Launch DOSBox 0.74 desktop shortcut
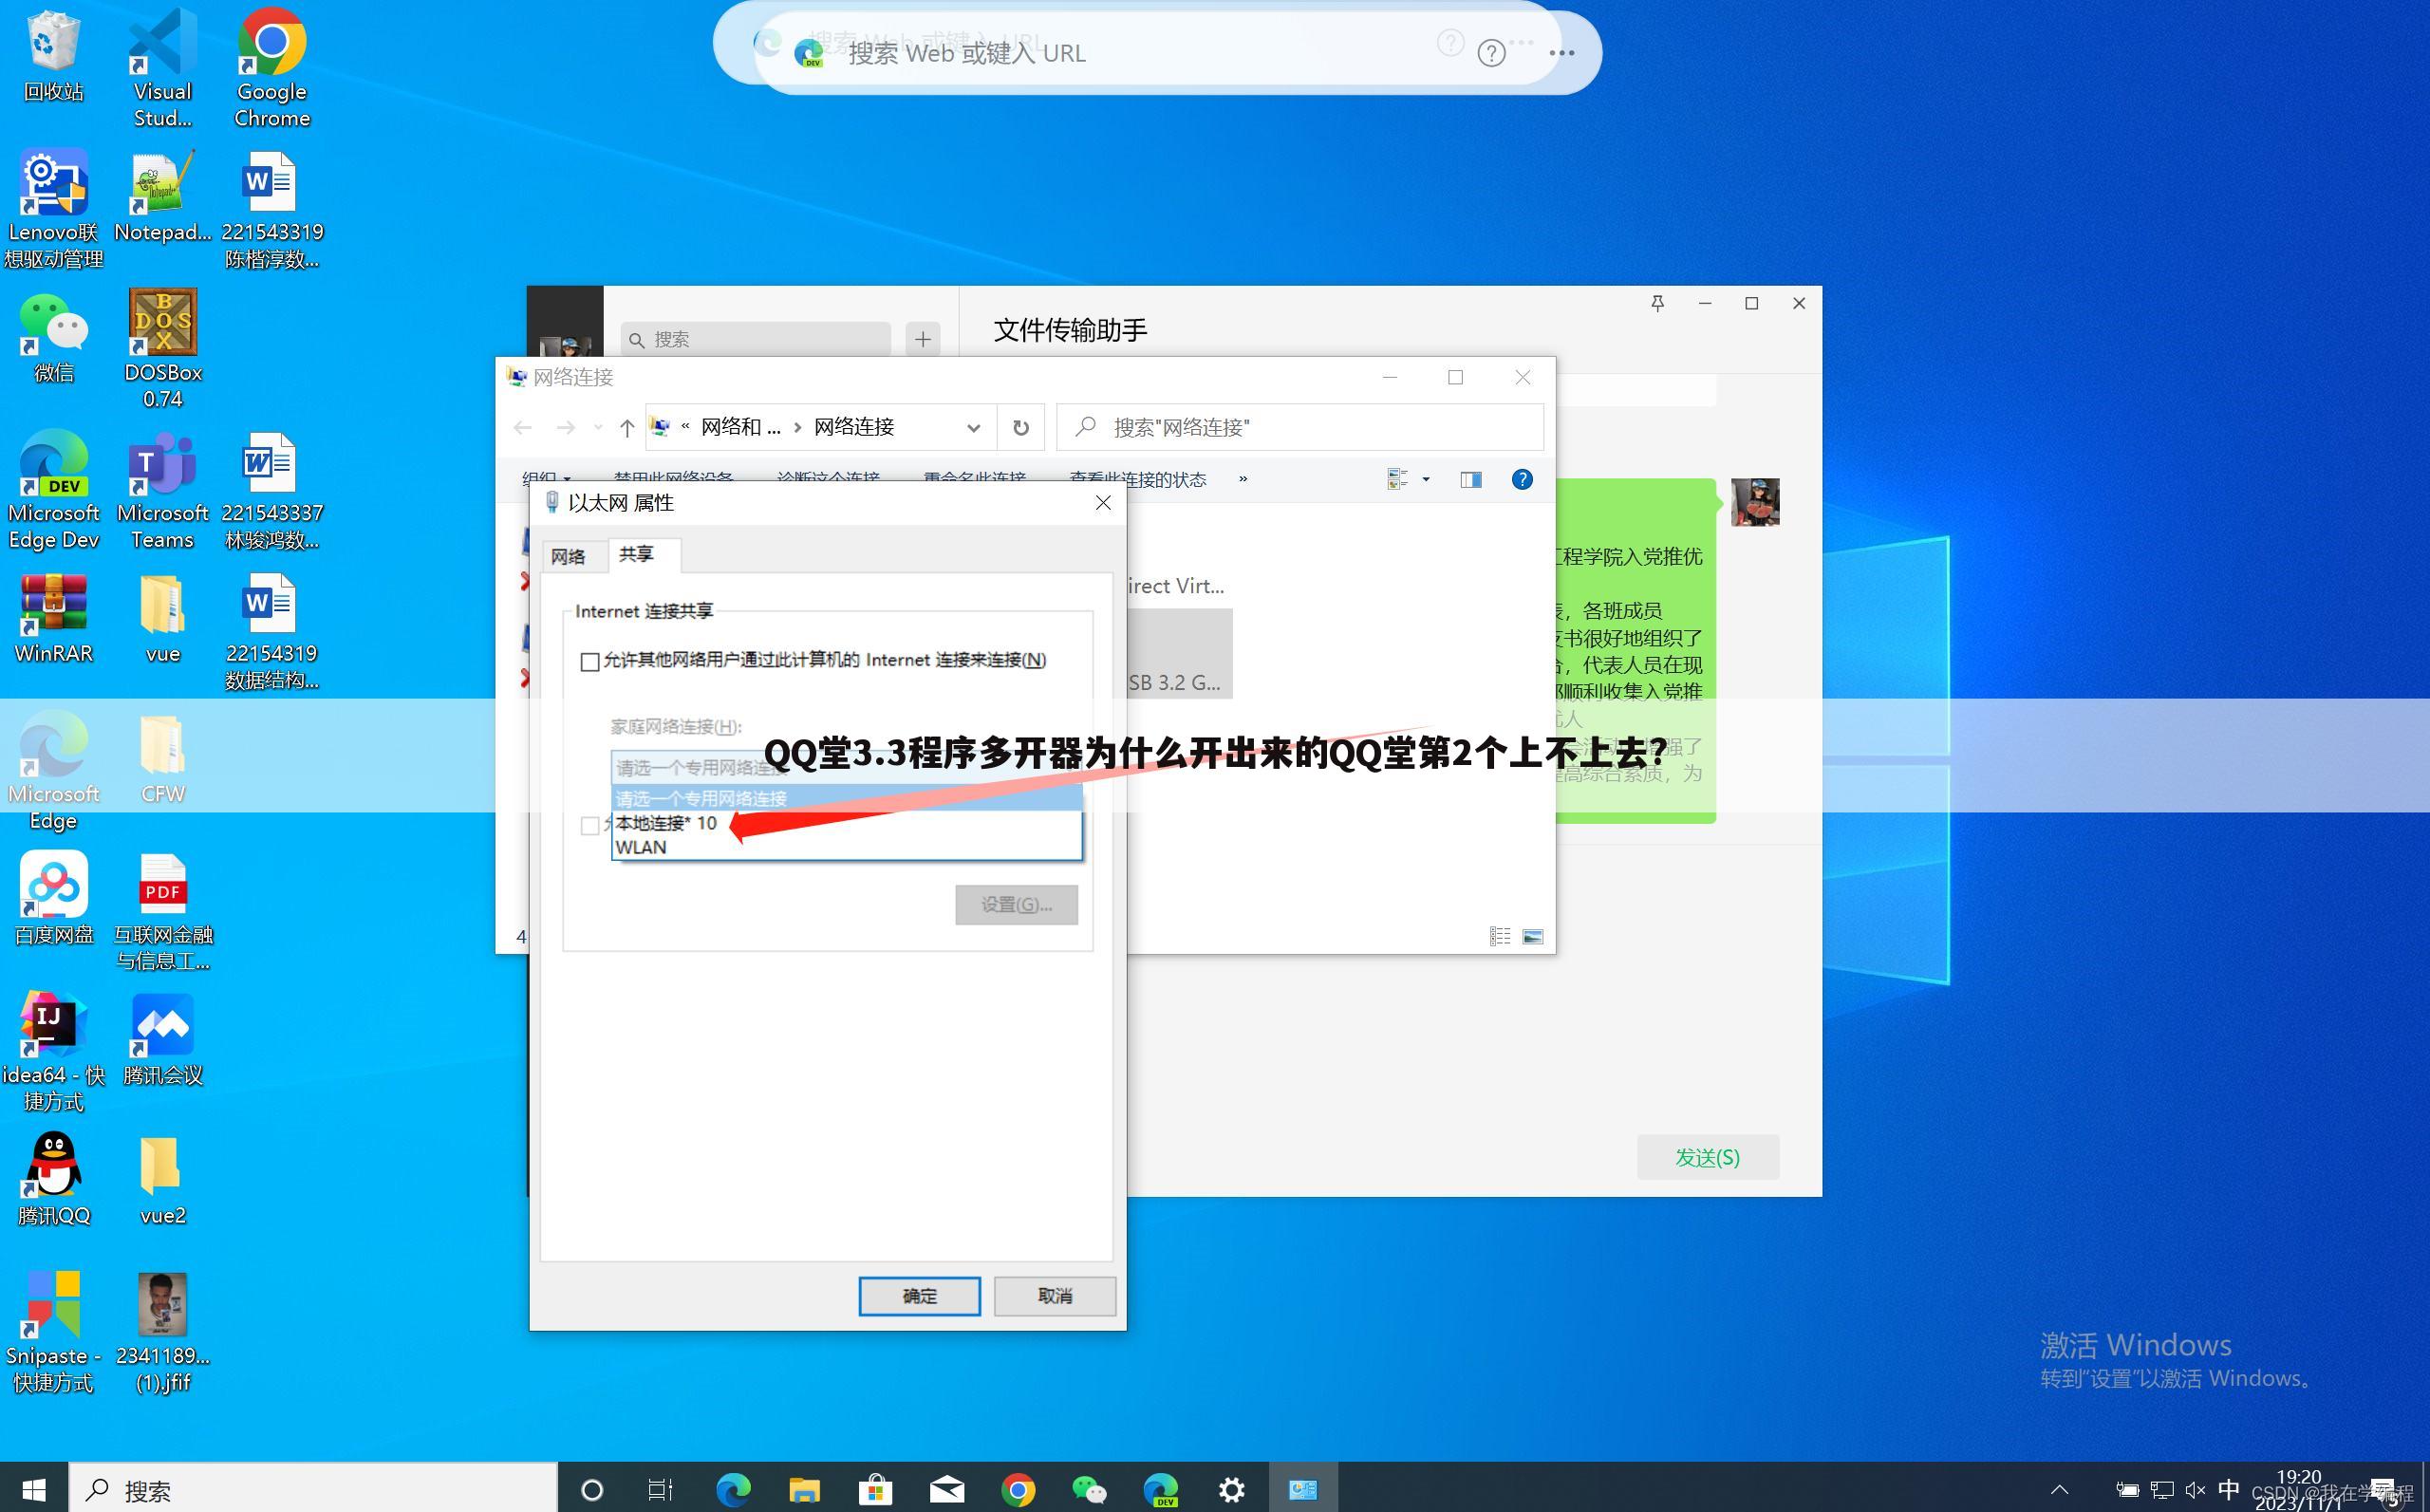This screenshot has width=2430, height=1512. point(162,349)
